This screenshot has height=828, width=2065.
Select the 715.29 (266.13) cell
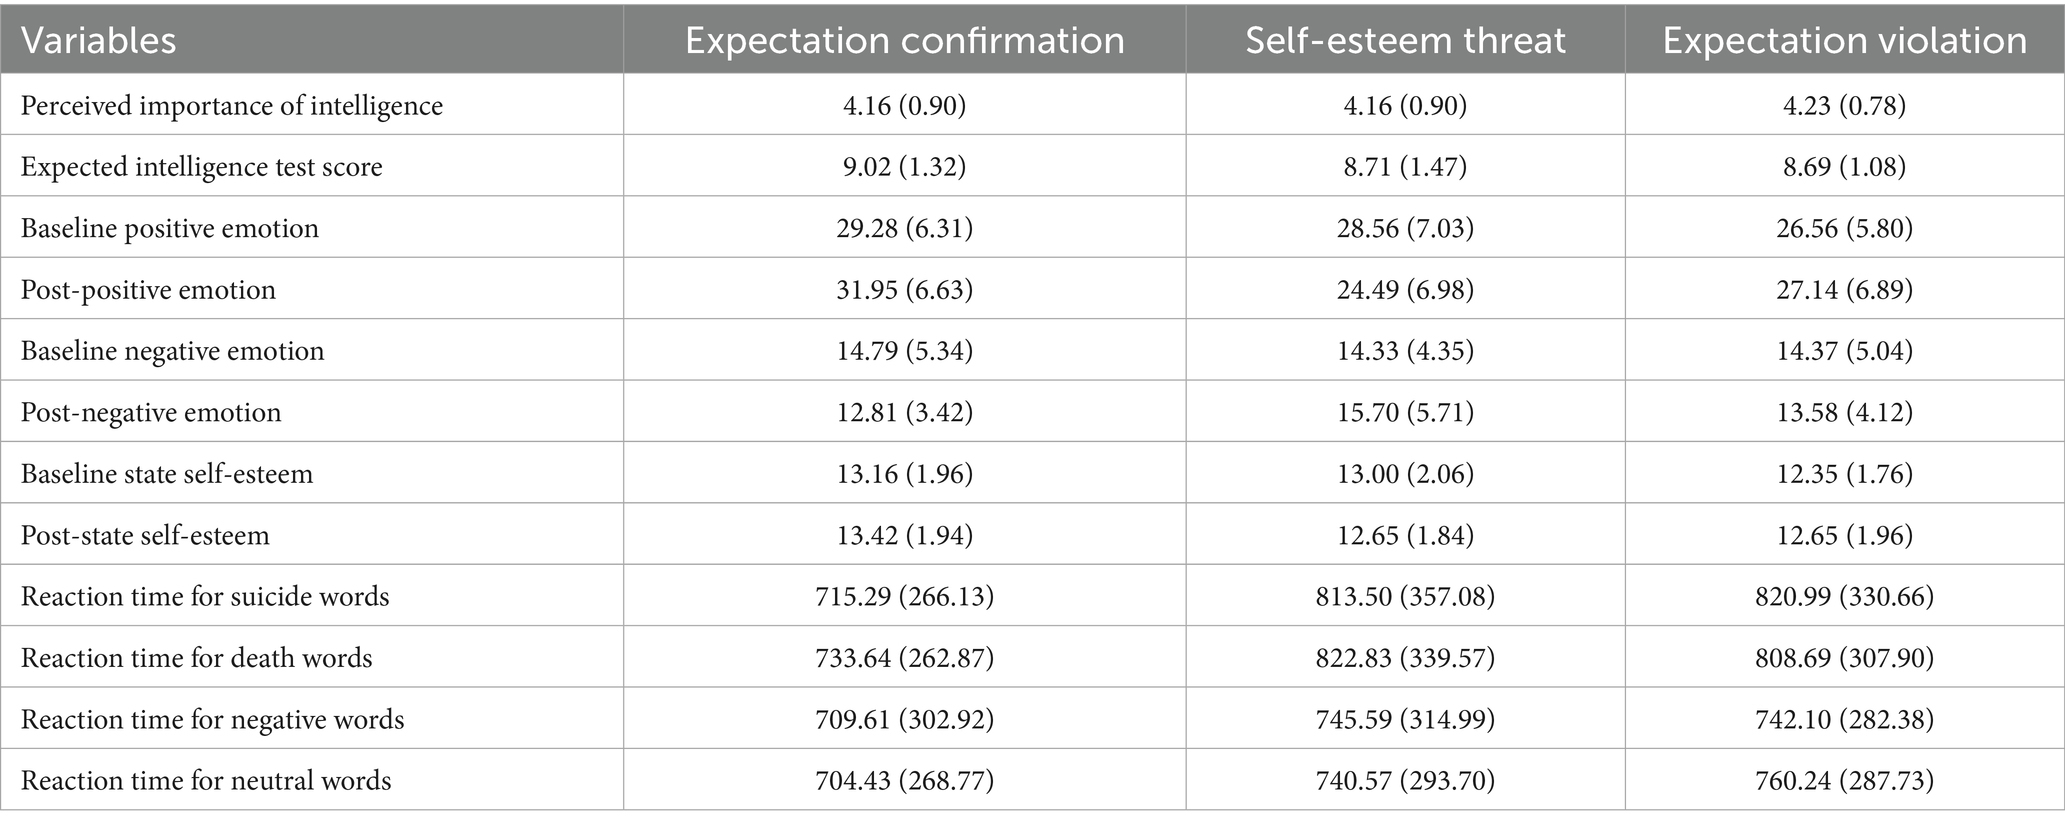[904, 597]
